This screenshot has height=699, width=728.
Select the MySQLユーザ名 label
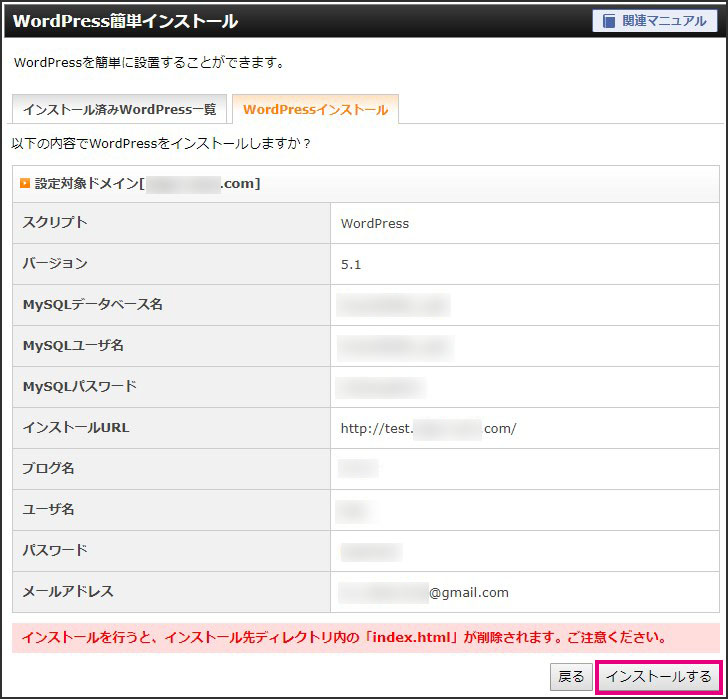click(73, 345)
